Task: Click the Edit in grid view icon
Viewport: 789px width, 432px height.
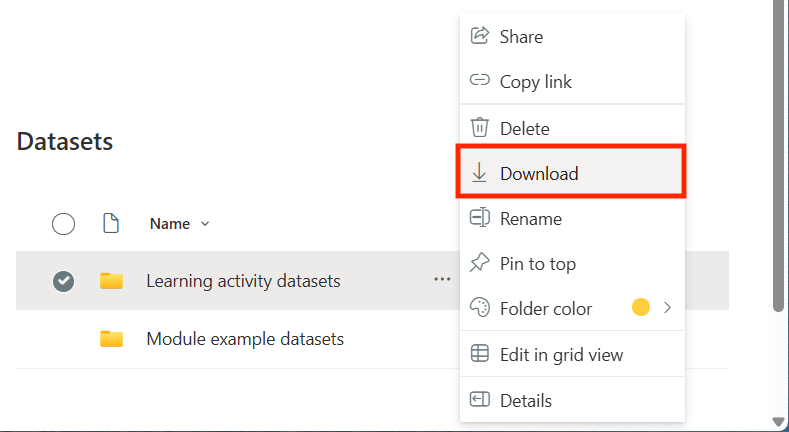Action: (x=480, y=354)
